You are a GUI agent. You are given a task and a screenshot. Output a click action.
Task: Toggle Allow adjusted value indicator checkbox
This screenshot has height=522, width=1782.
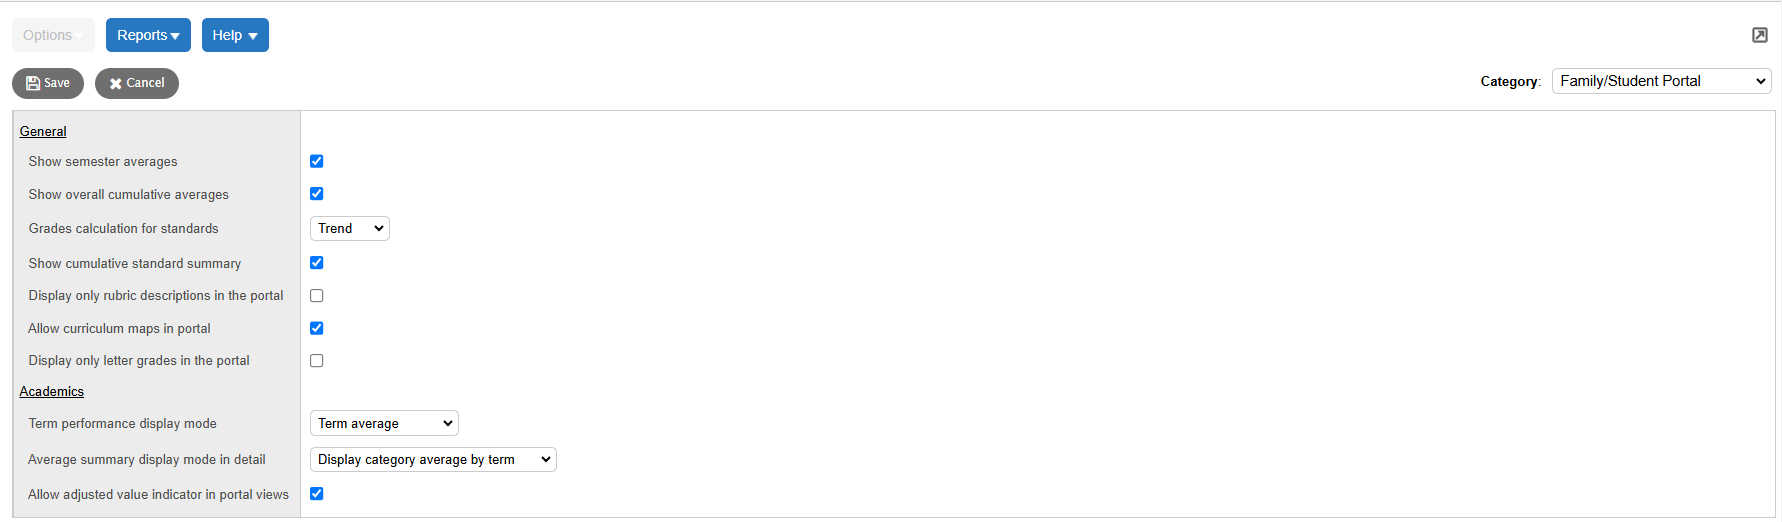click(317, 494)
